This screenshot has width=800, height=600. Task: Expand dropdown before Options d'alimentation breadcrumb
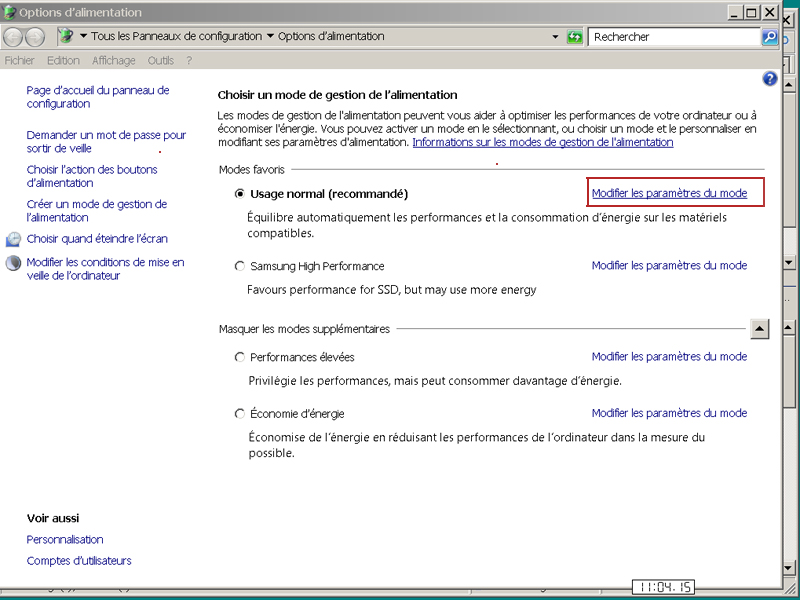click(x=270, y=36)
